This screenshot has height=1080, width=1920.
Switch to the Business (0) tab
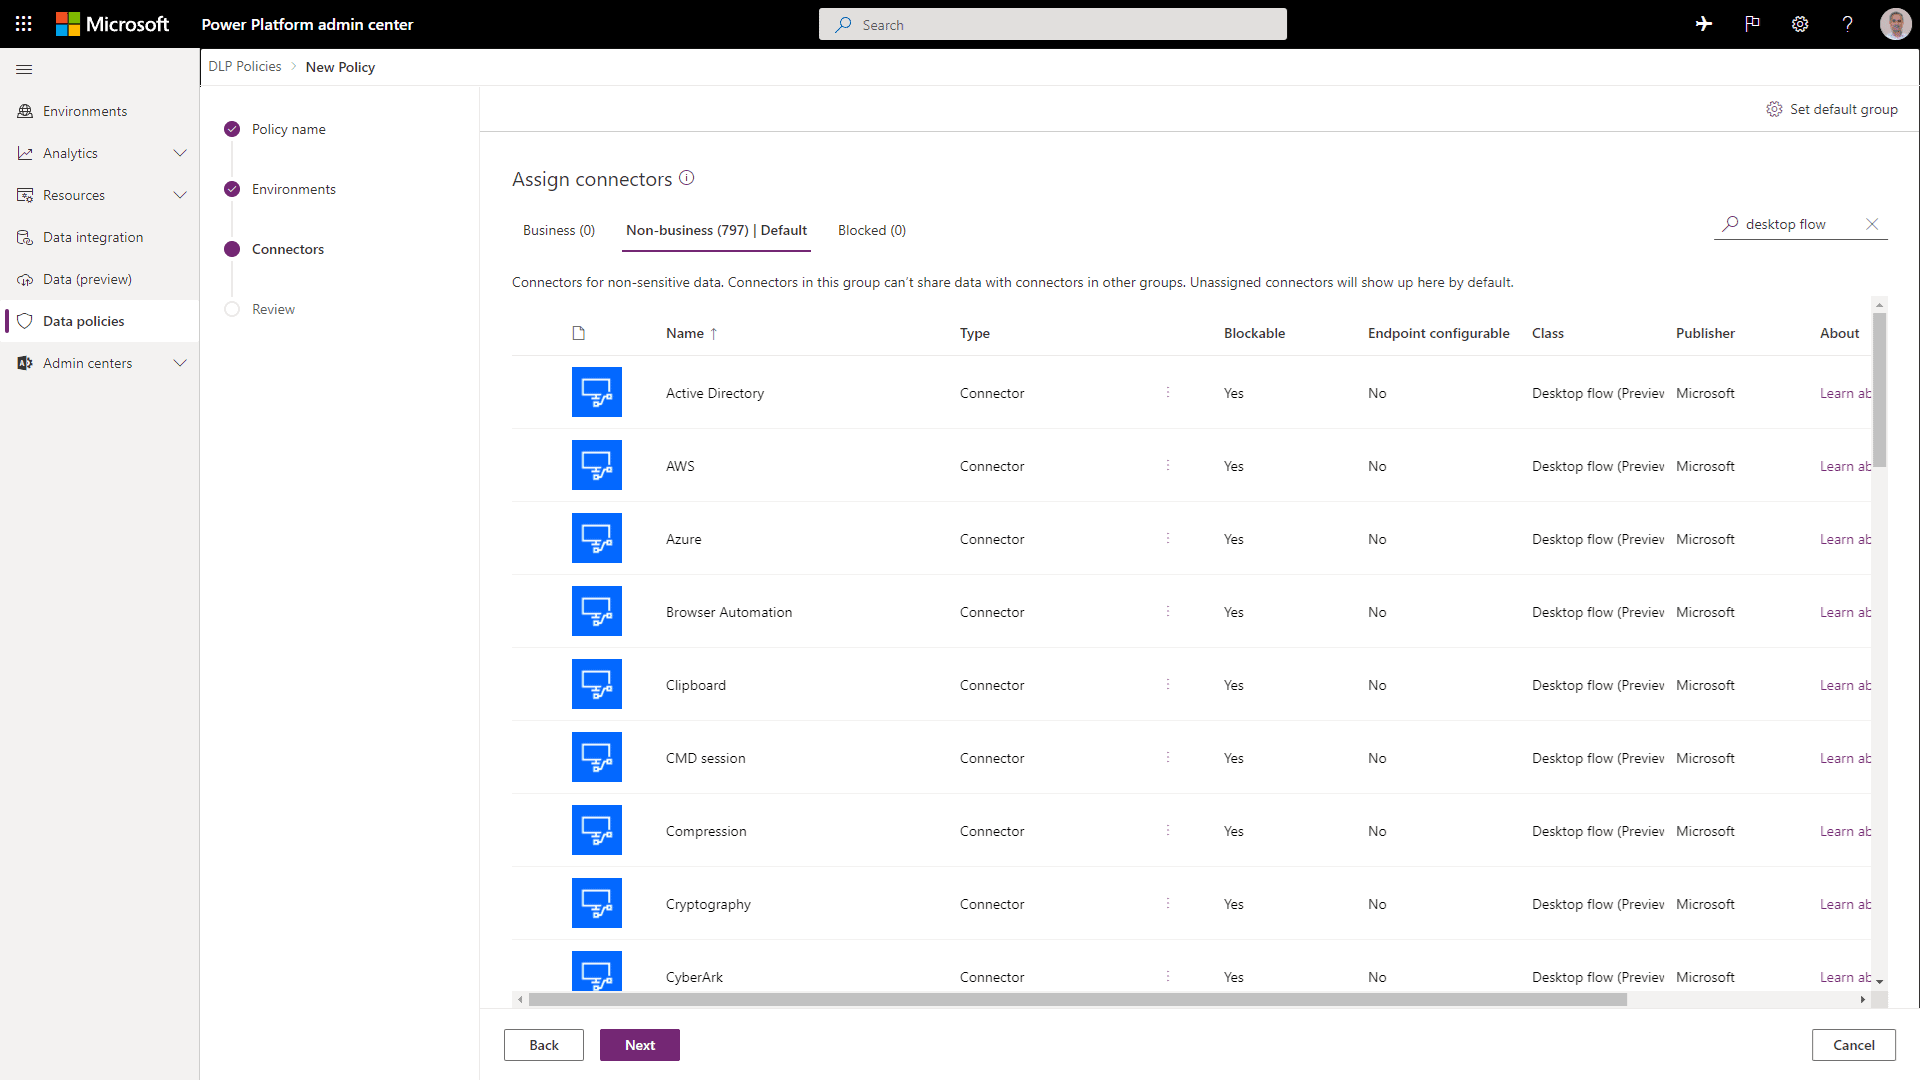click(x=558, y=230)
